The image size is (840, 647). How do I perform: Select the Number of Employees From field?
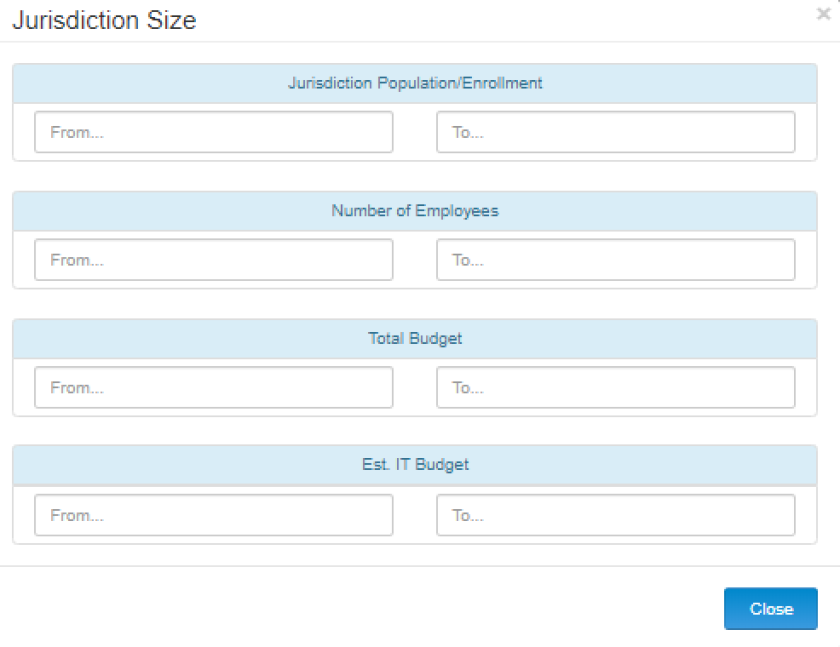(x=214, y=260)
